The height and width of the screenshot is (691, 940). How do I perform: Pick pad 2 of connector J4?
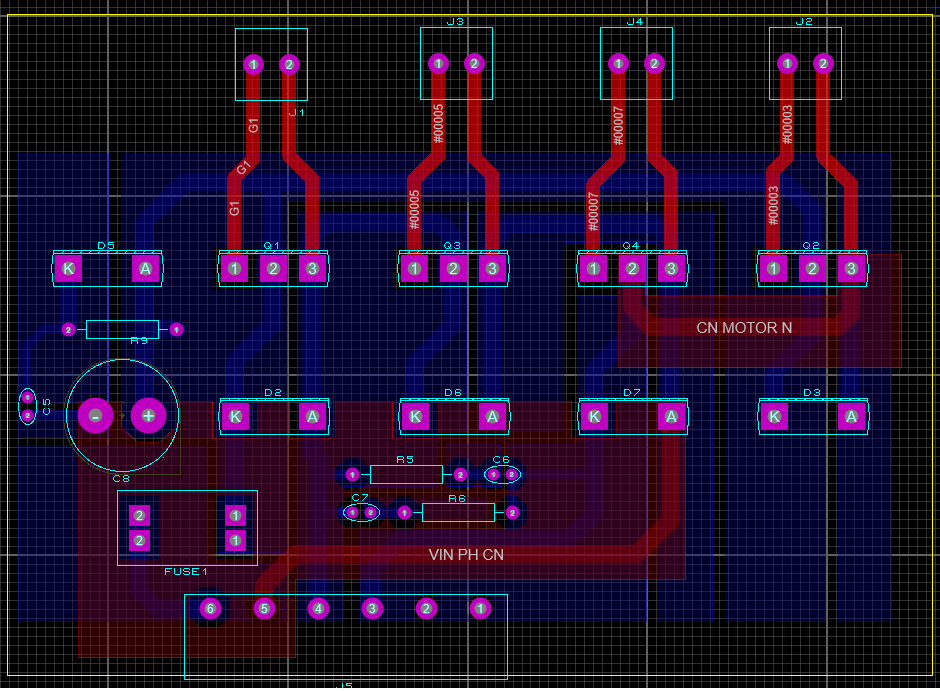pyautogui.click(x=654, y=64)
